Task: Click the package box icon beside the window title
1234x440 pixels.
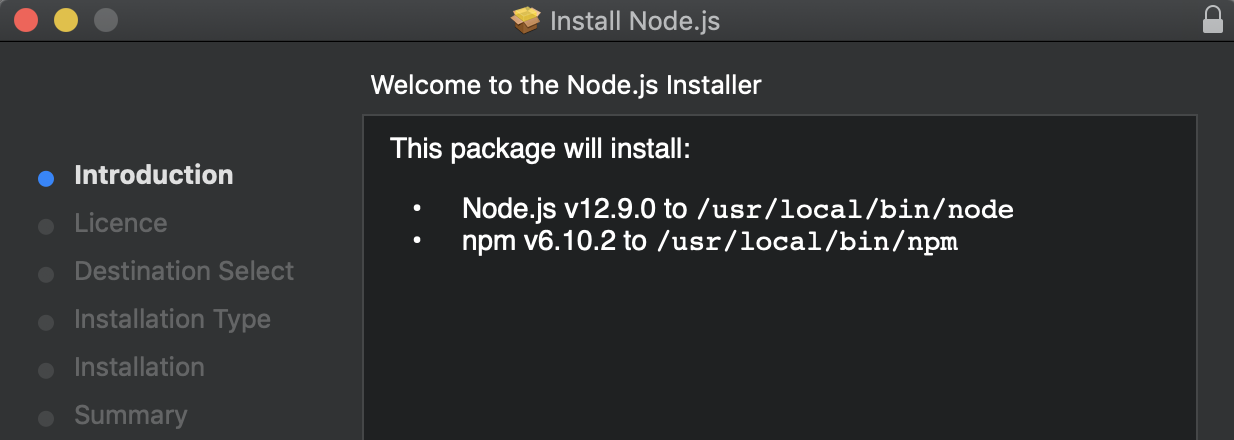Action: pyautogui.click(x=526, y=20)
